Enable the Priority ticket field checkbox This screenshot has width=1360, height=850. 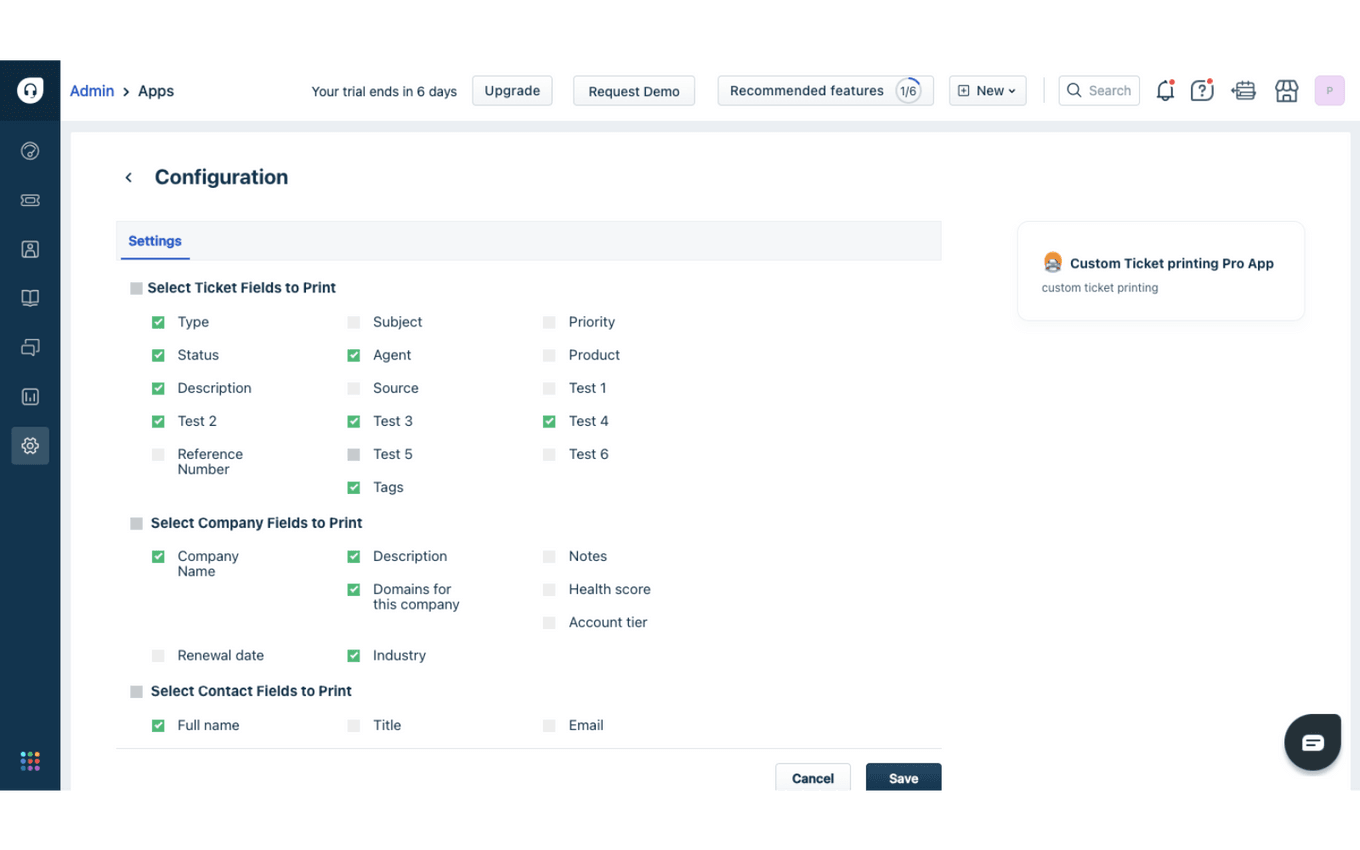click(x=549, y=322)
